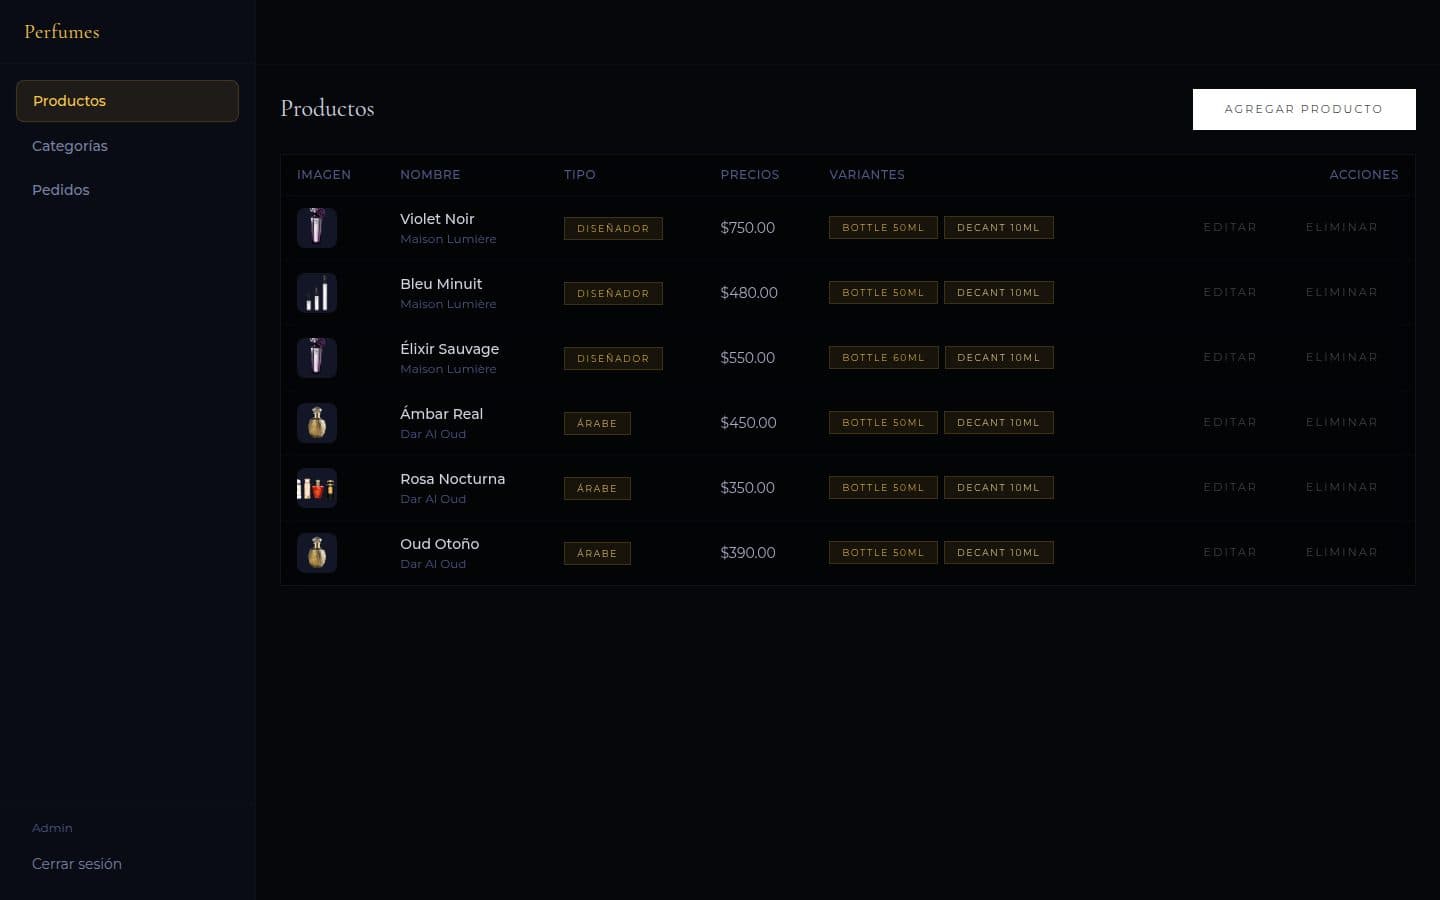The width and height of the screenshot is (1440, 900).
Task: Edit the Bleu Minuit product
Action: point(1230,292)
